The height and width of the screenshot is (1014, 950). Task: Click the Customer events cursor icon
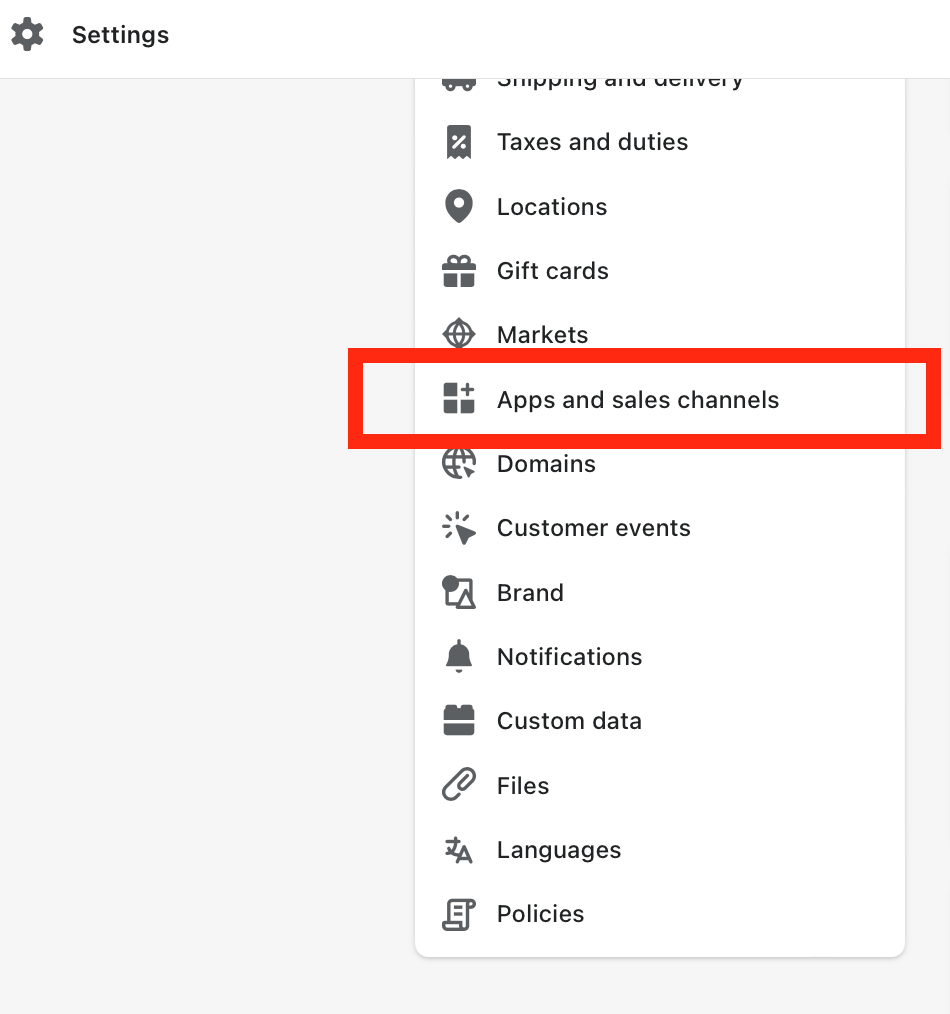click(x=459, y=528)
